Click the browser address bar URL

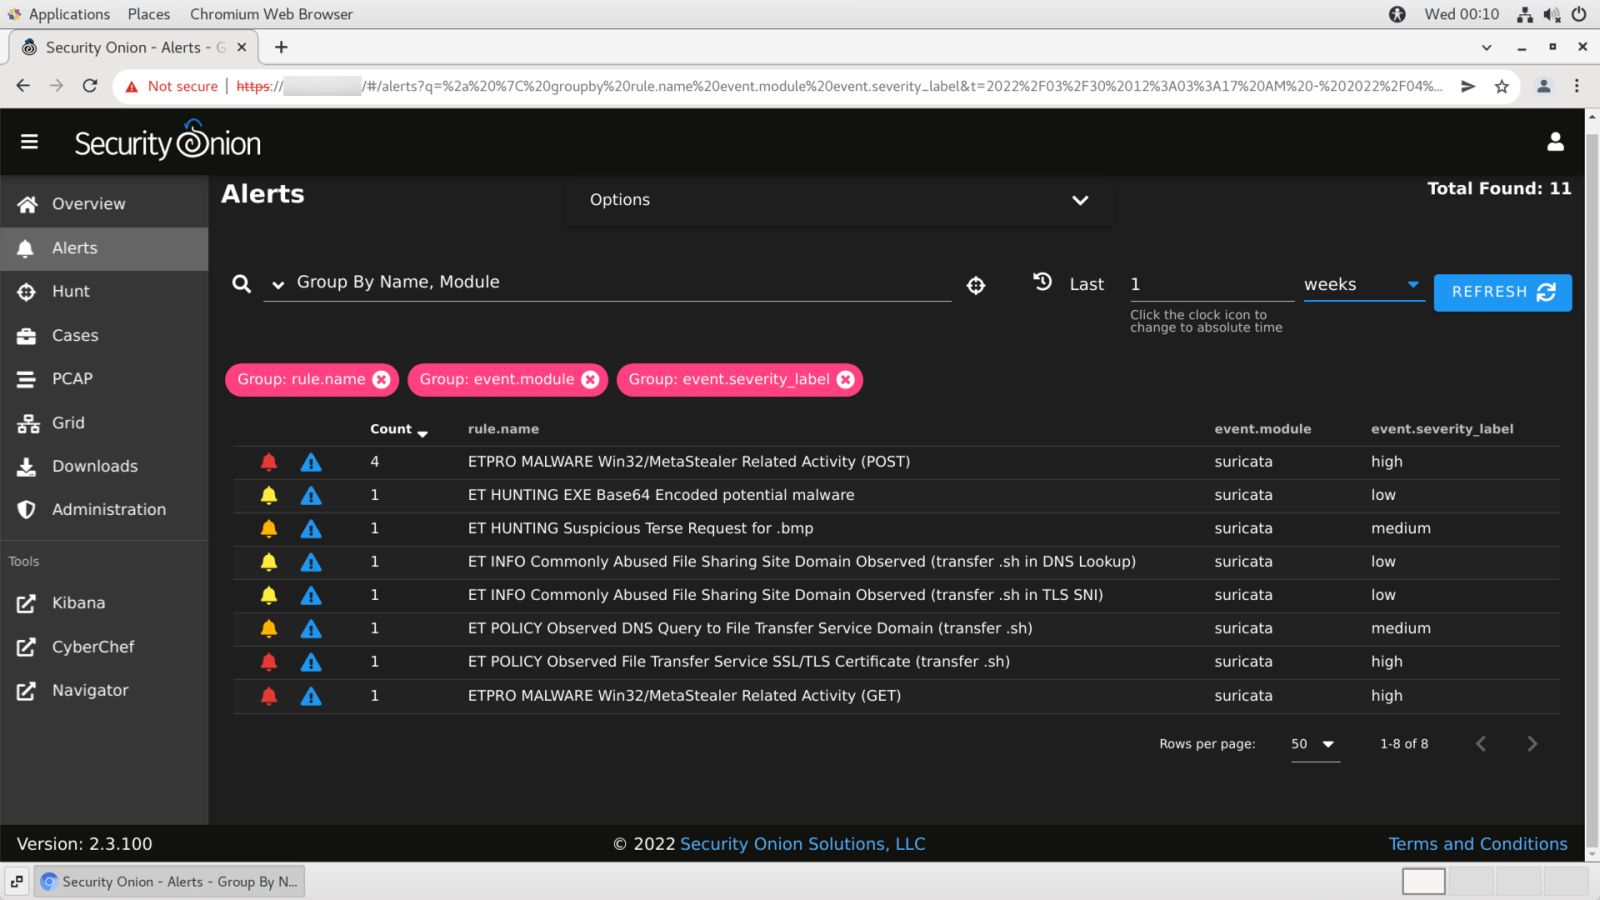(x=840, y=86)
